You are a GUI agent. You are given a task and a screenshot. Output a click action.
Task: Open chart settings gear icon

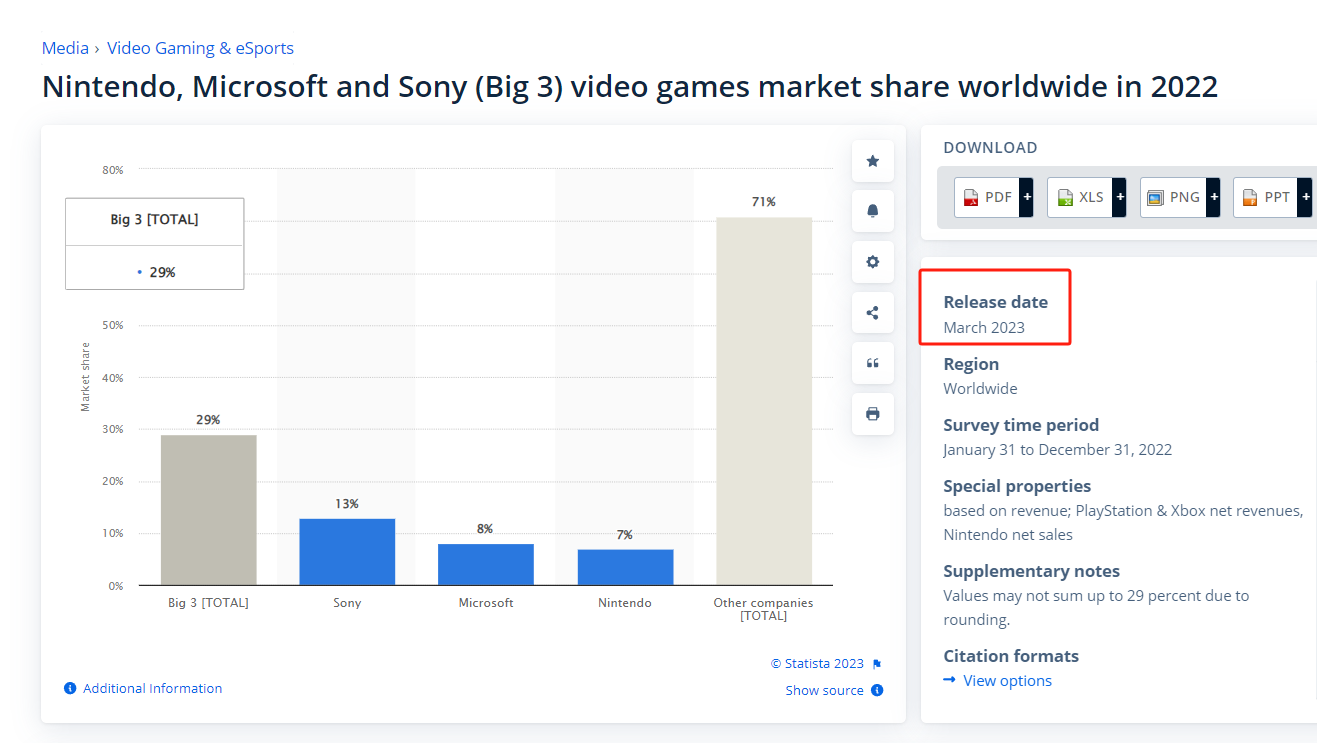tap(872, 262)
